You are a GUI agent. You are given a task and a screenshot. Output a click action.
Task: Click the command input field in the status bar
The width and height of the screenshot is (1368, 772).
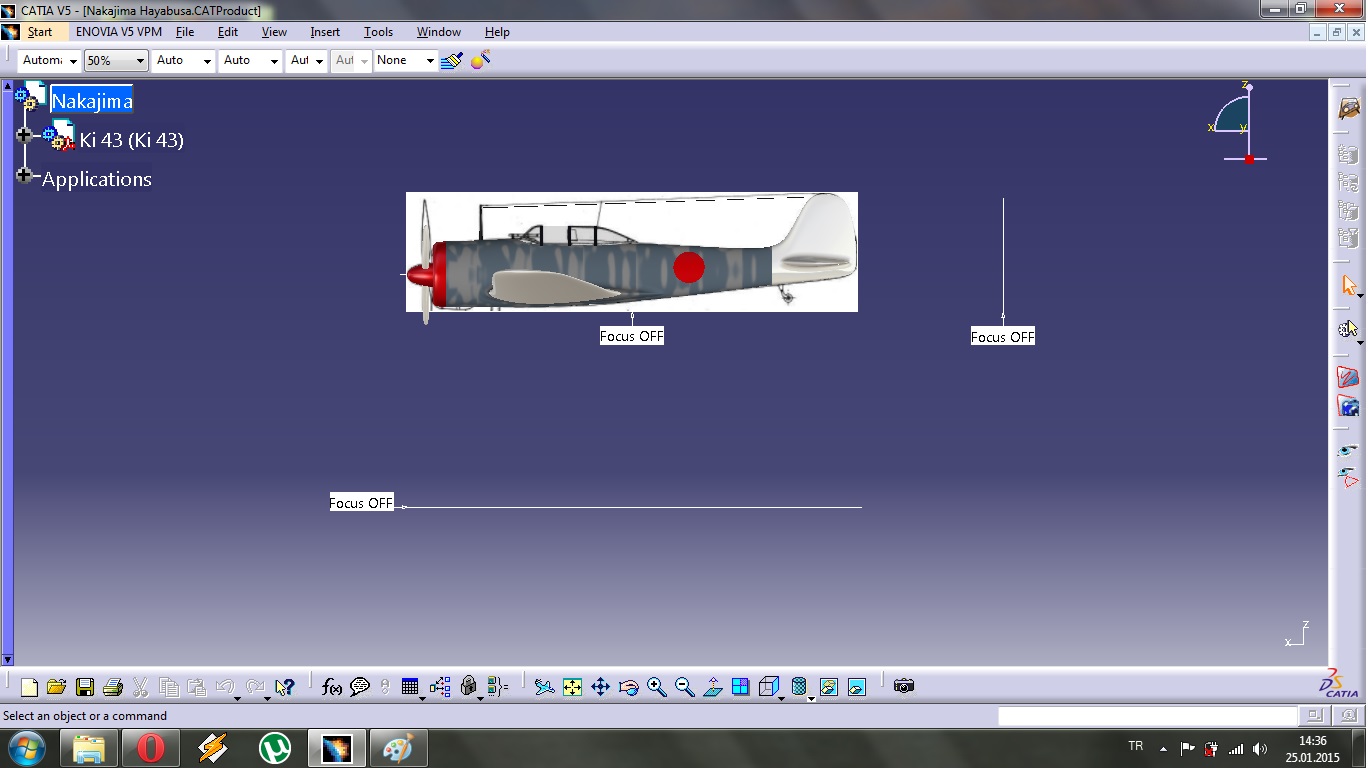click(1147, 716)
